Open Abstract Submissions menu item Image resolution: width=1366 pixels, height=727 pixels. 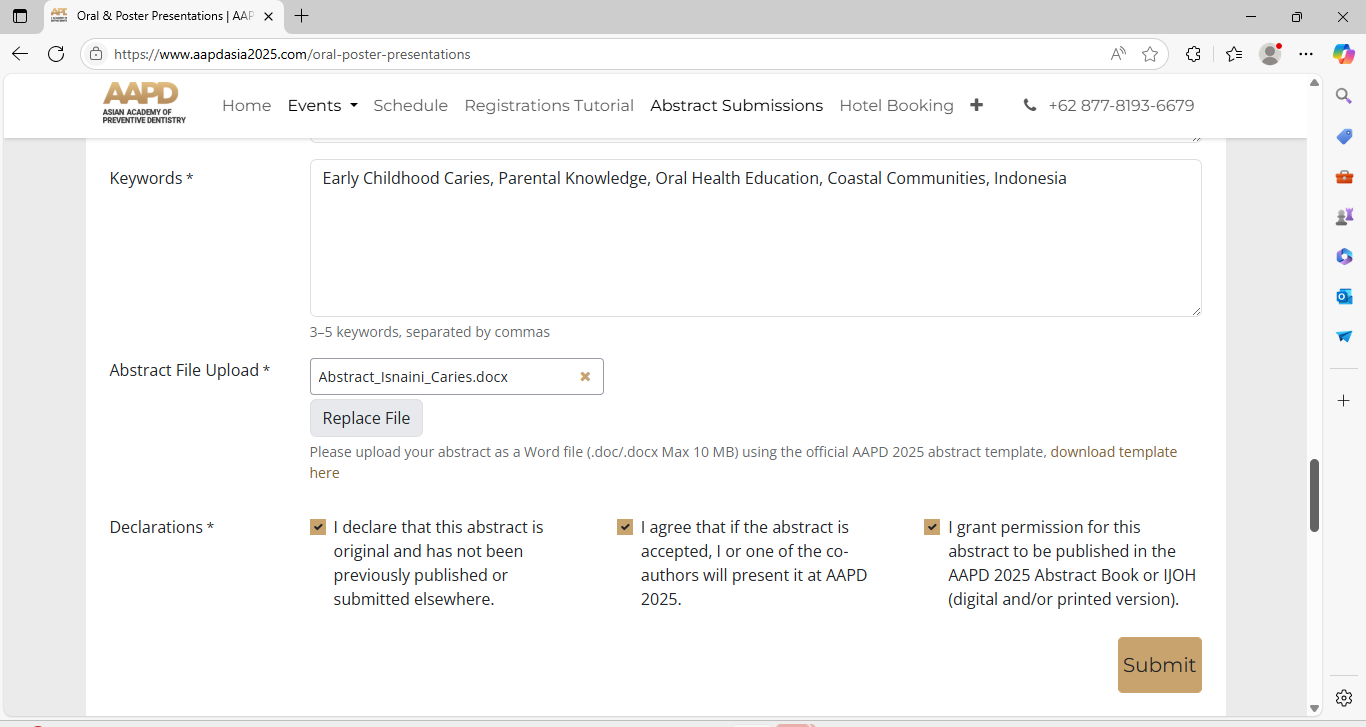[x=737, y=105]
